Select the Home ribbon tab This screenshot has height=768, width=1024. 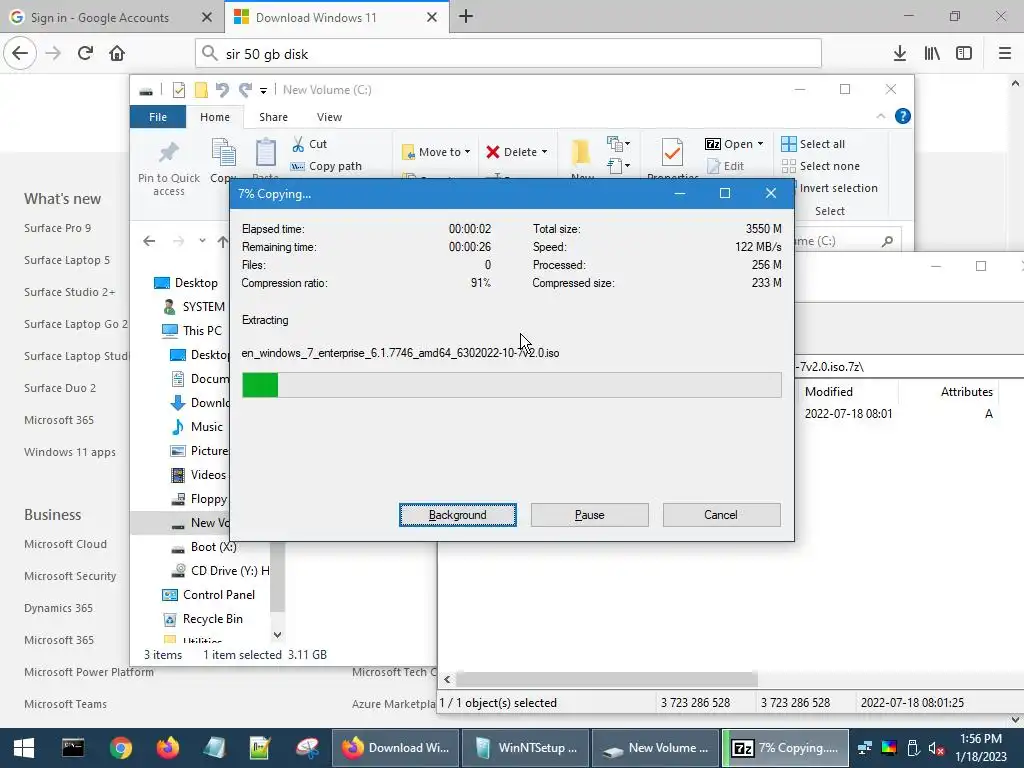[215, 117]
